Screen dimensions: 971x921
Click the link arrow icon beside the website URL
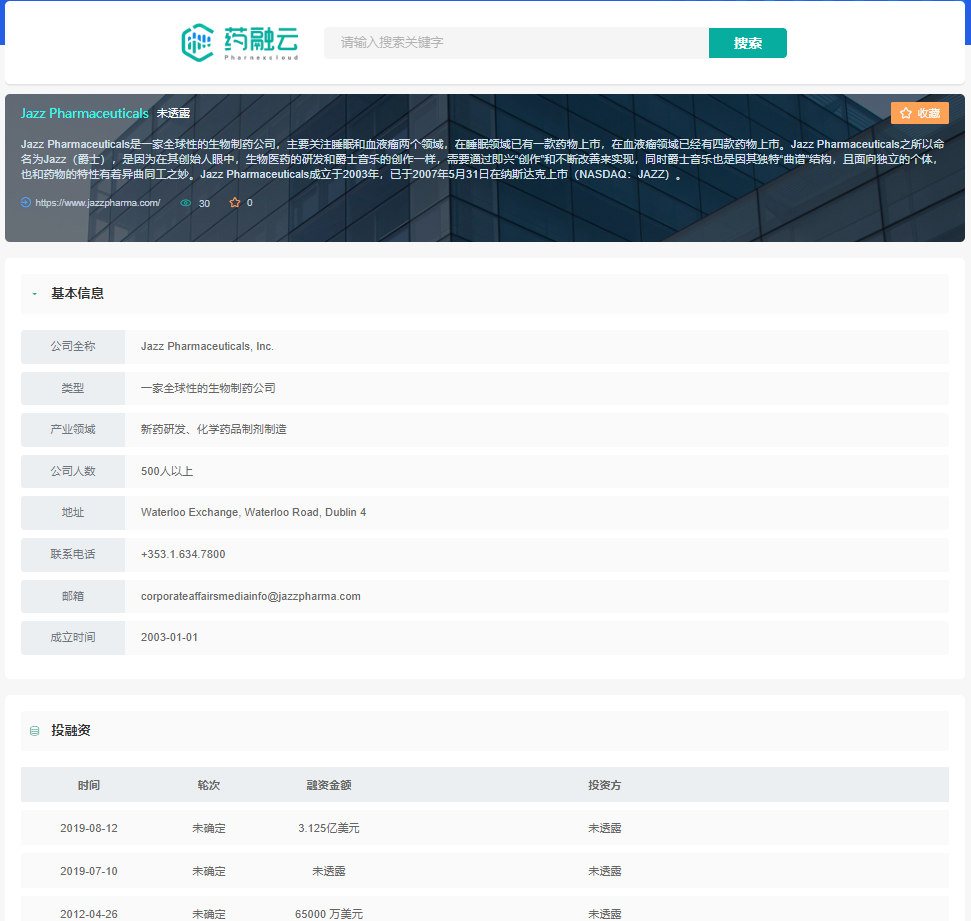[26, 203]
